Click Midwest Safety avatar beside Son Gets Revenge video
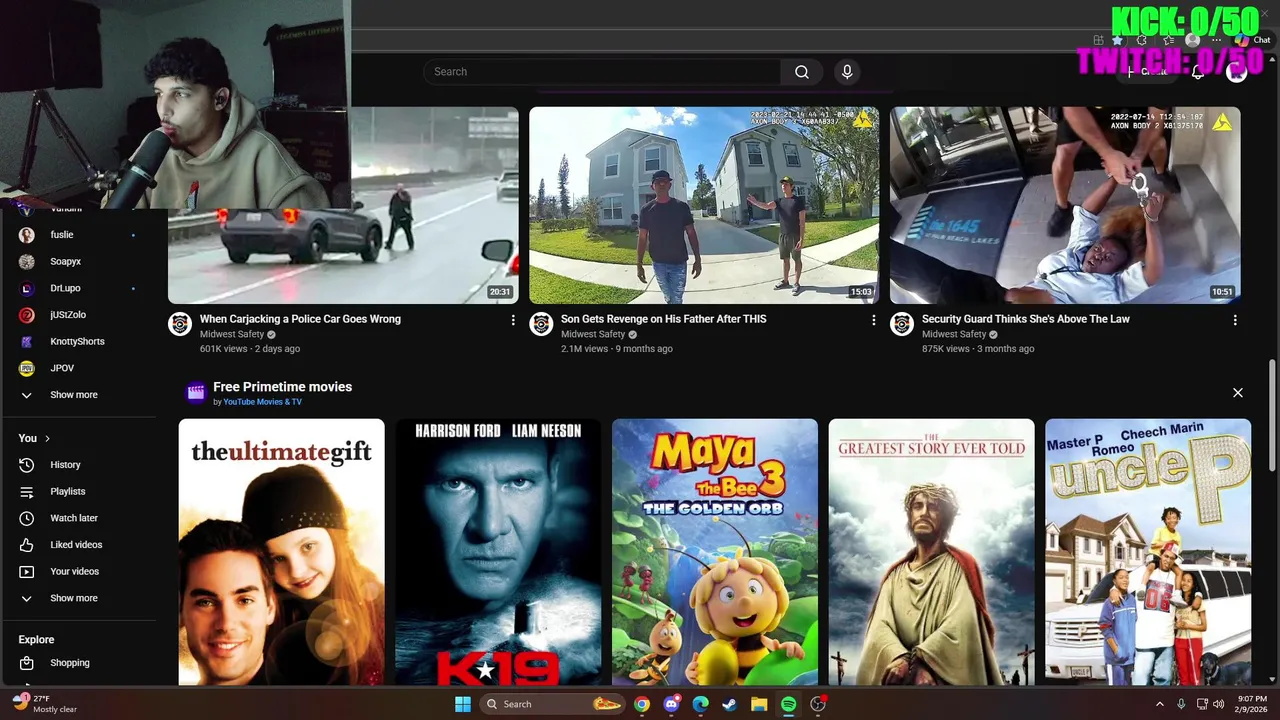 pyautogui.click(x=541, y=324)
